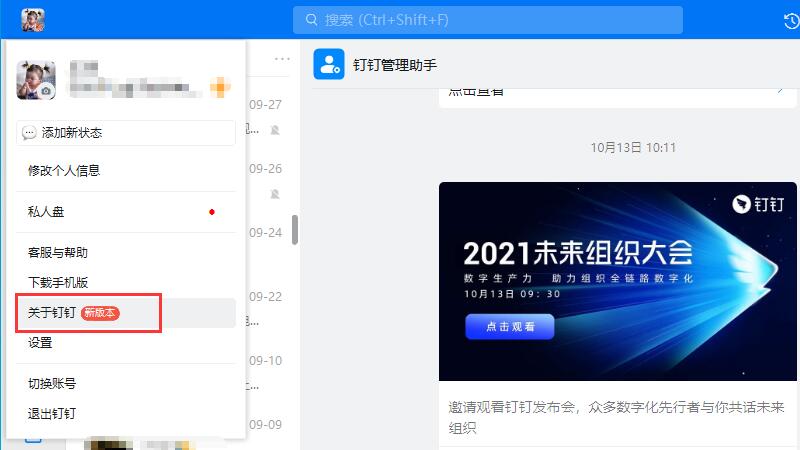Click the muted bell icon under 09-26
The width and height of the screenshot is (800, 450).
click(275, 194)
